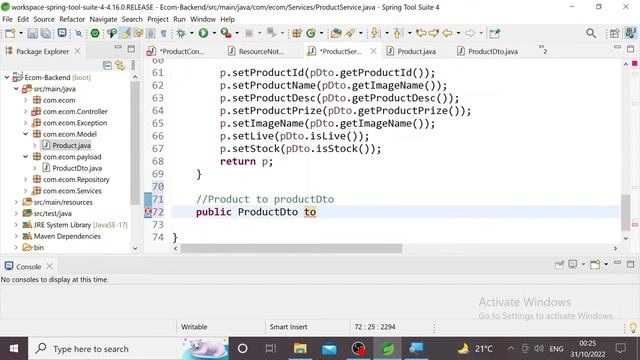Show hidden editor tabs list
Image resolution: width=640 pixels, height=360 pixels.
[x=542, y=50]
